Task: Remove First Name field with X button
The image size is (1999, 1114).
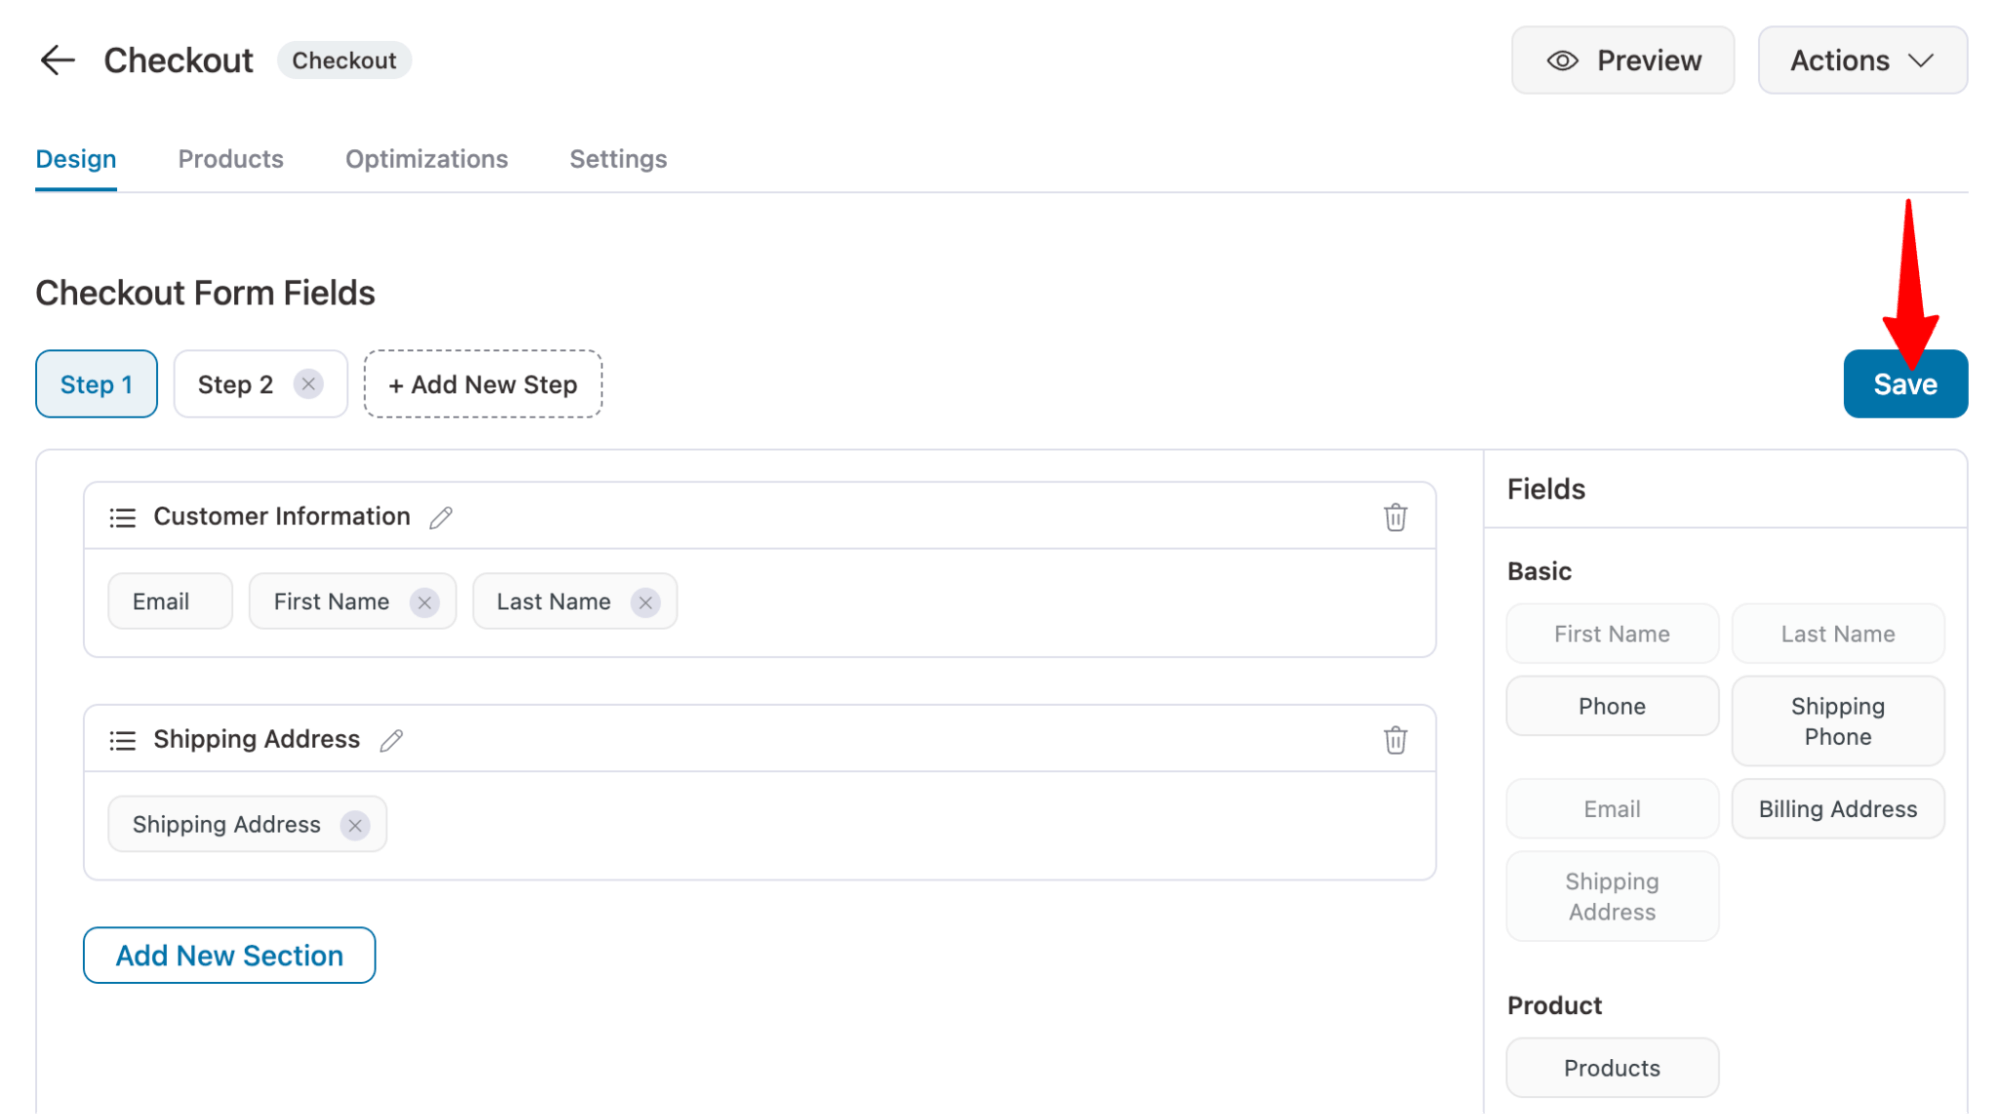Action: click(x=425, y=601)
